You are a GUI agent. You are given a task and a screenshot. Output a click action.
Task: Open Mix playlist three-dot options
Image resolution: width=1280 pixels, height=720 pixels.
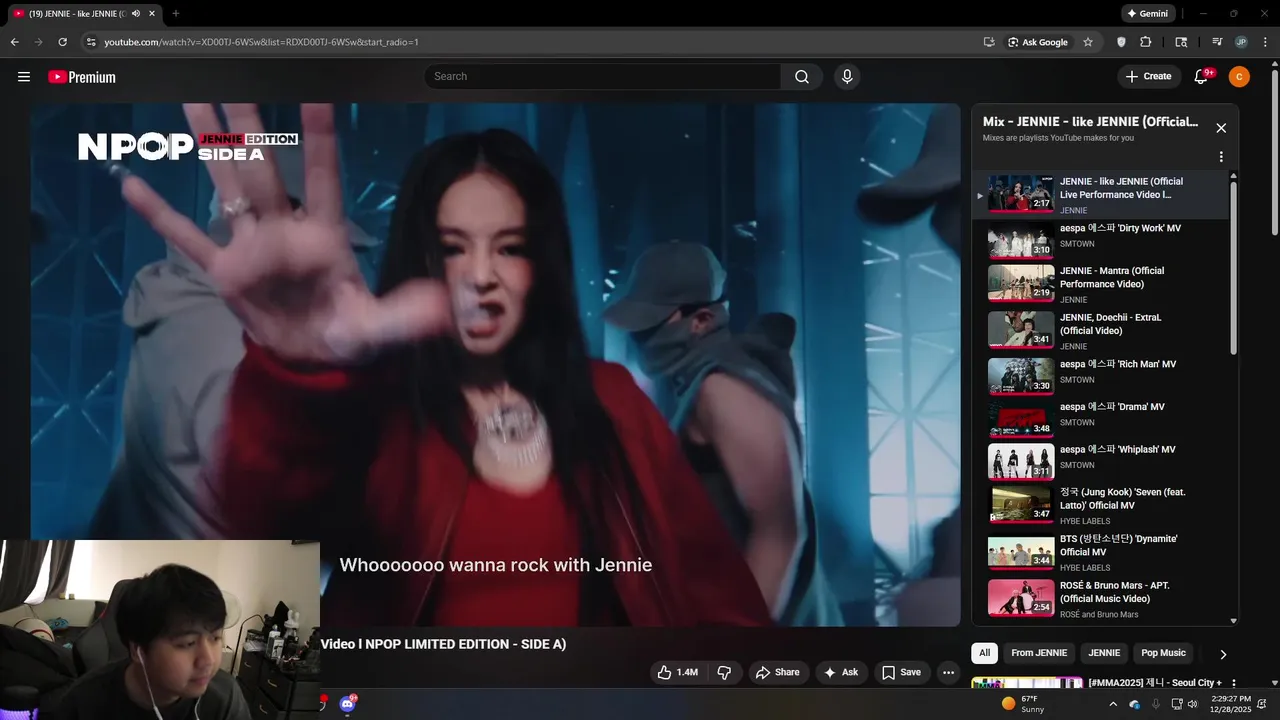click(1221, 157)
